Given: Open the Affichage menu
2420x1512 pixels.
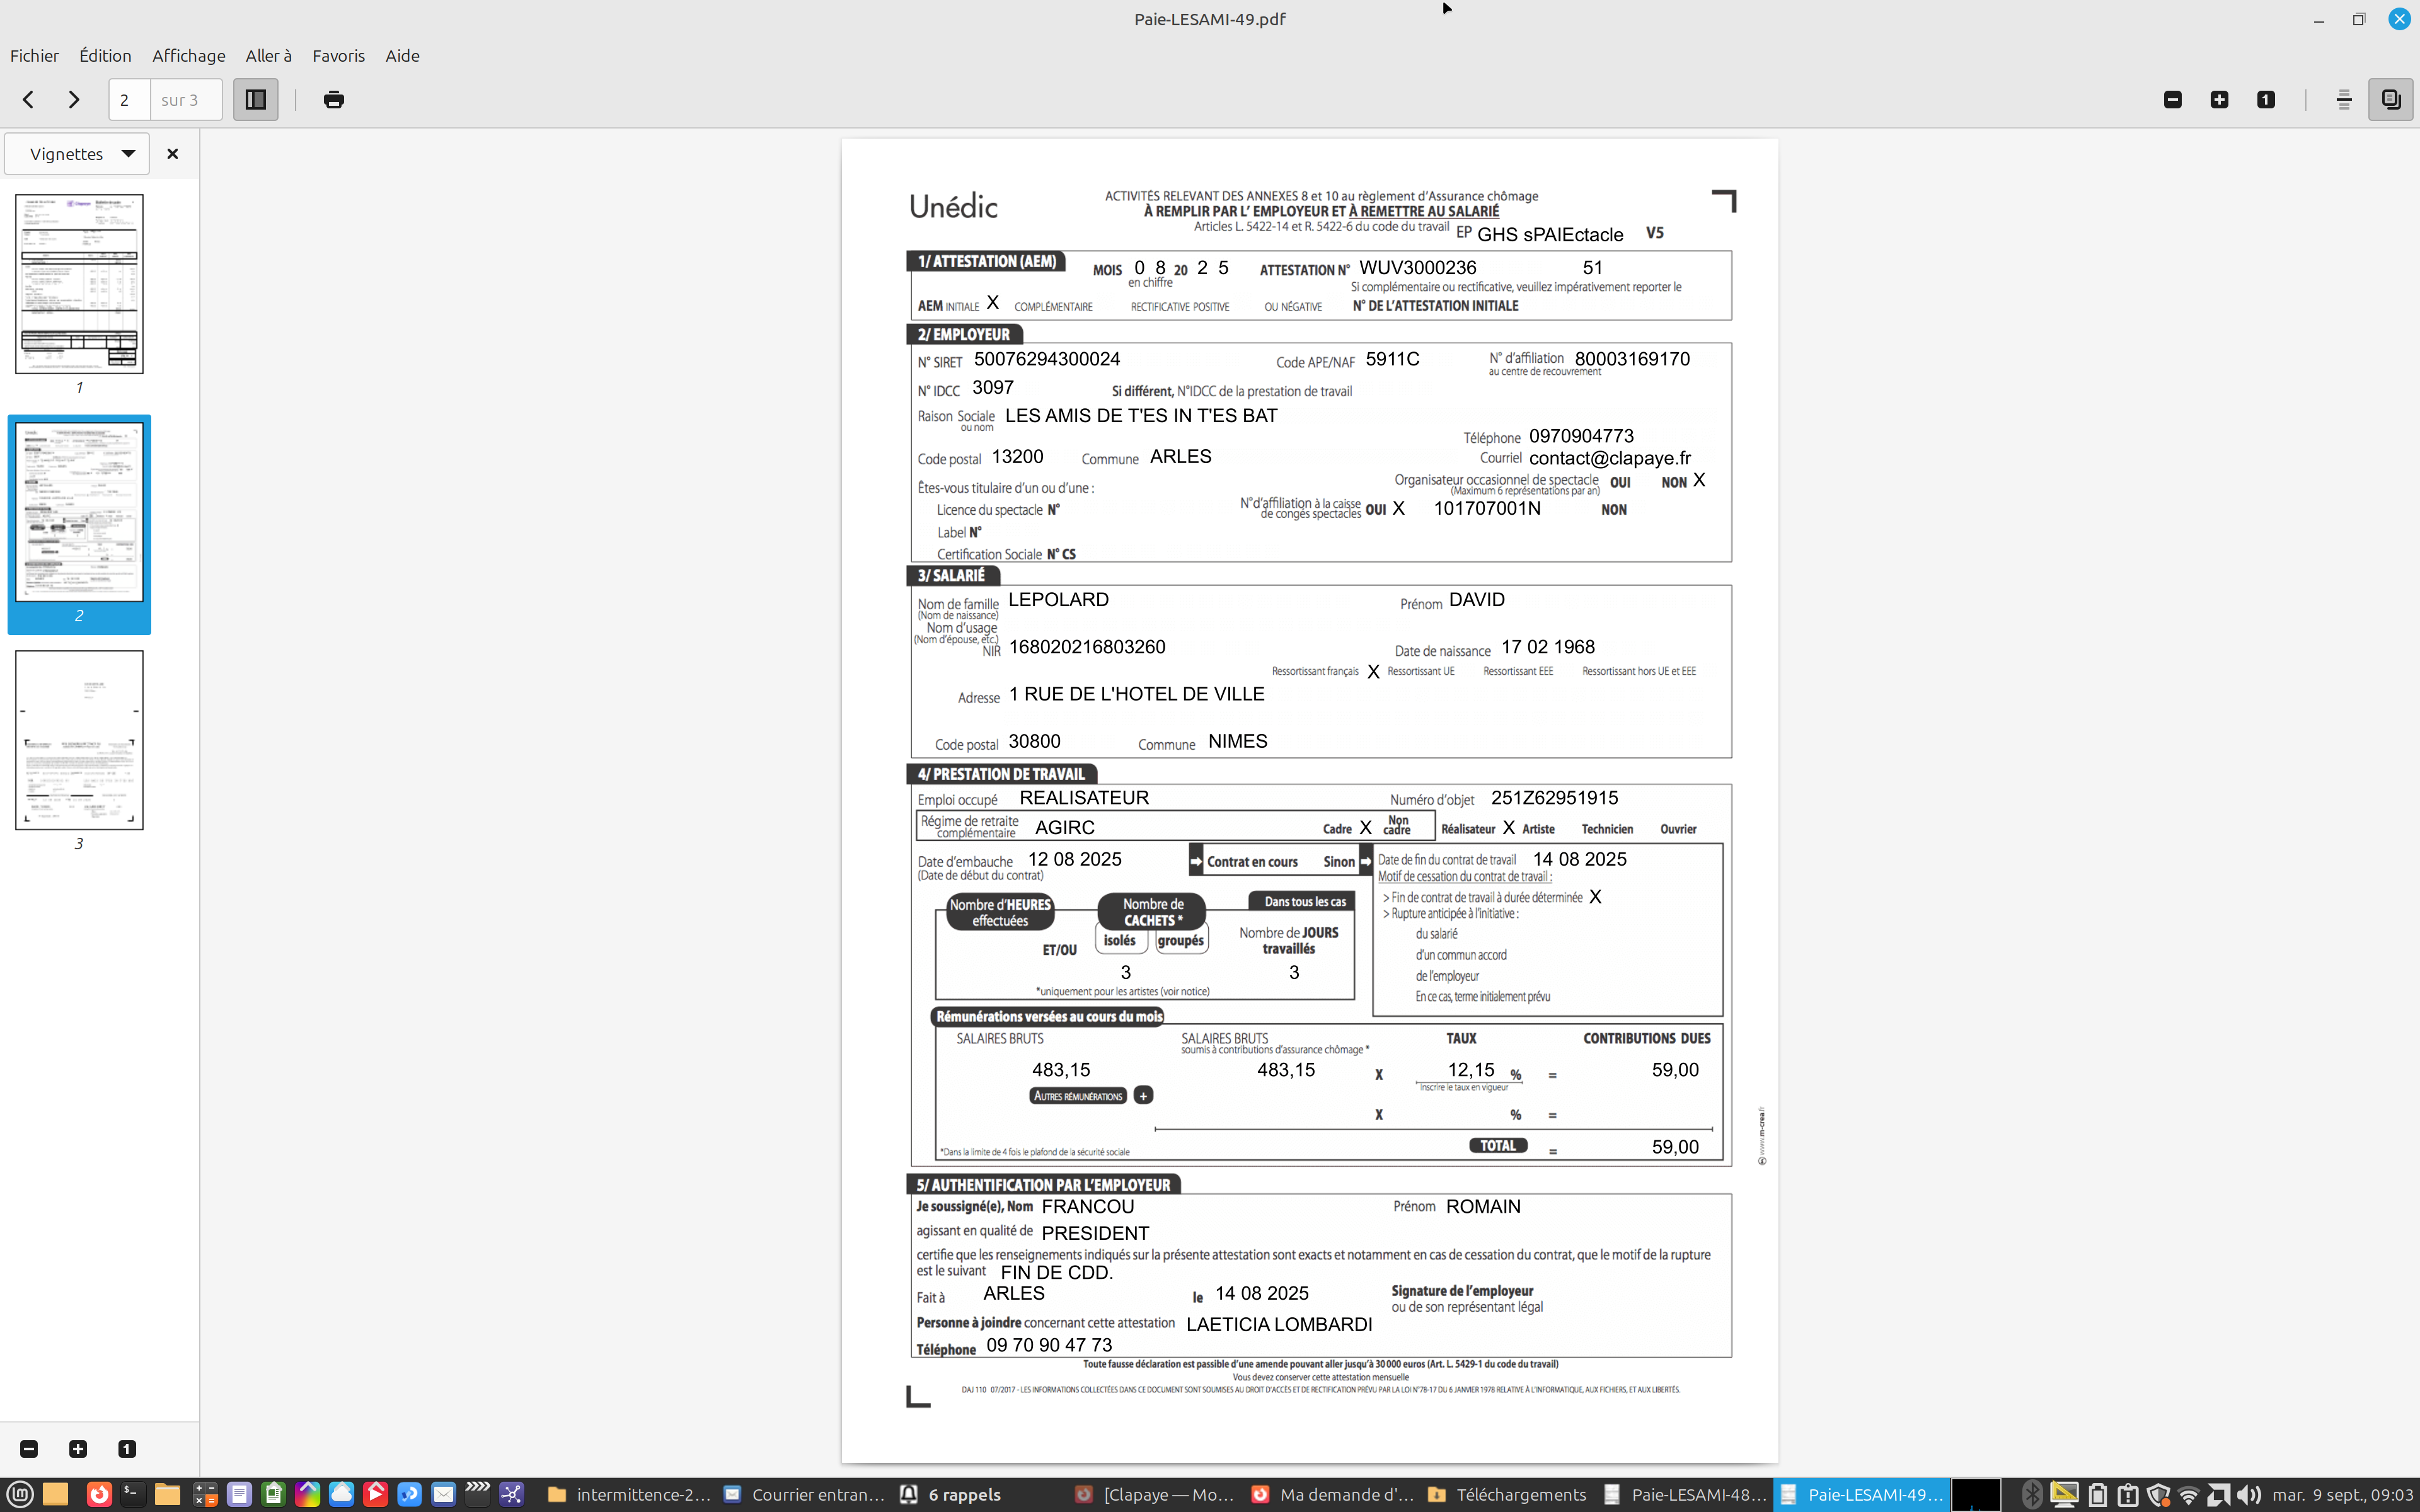Looking at the screenshot, I should click(x=188, y=56).
